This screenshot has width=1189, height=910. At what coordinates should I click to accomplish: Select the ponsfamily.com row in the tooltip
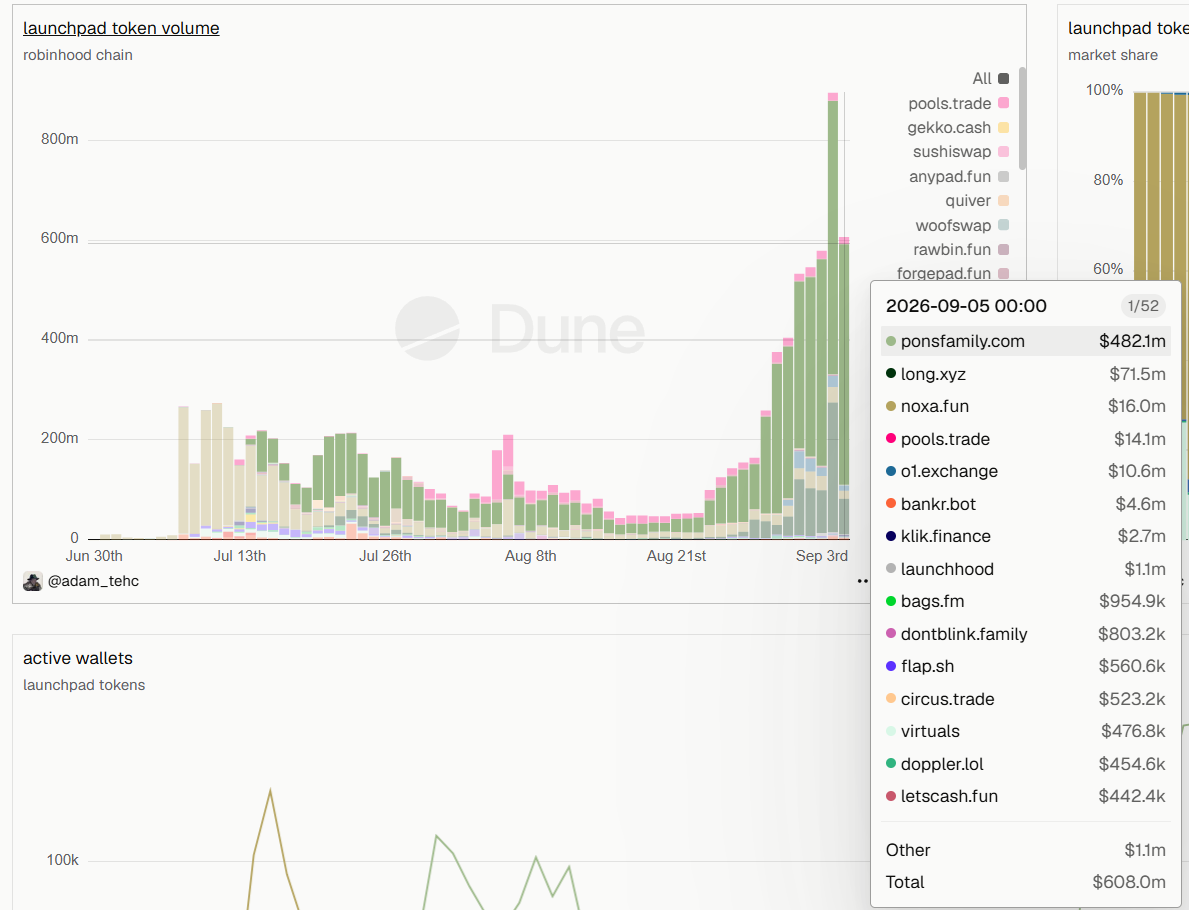(x=1026, y=341)
